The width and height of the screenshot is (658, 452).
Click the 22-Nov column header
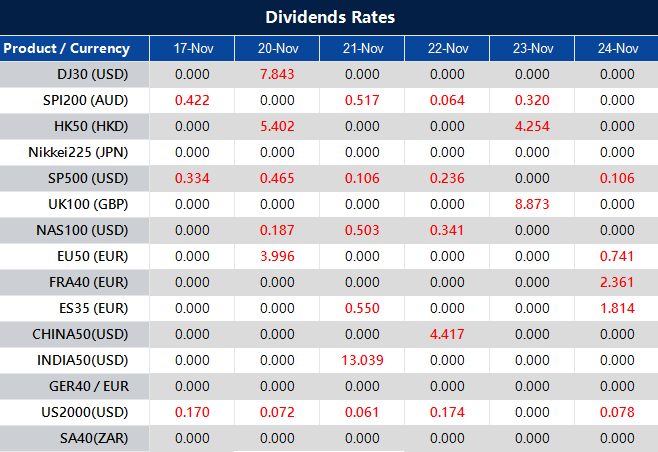447,48
